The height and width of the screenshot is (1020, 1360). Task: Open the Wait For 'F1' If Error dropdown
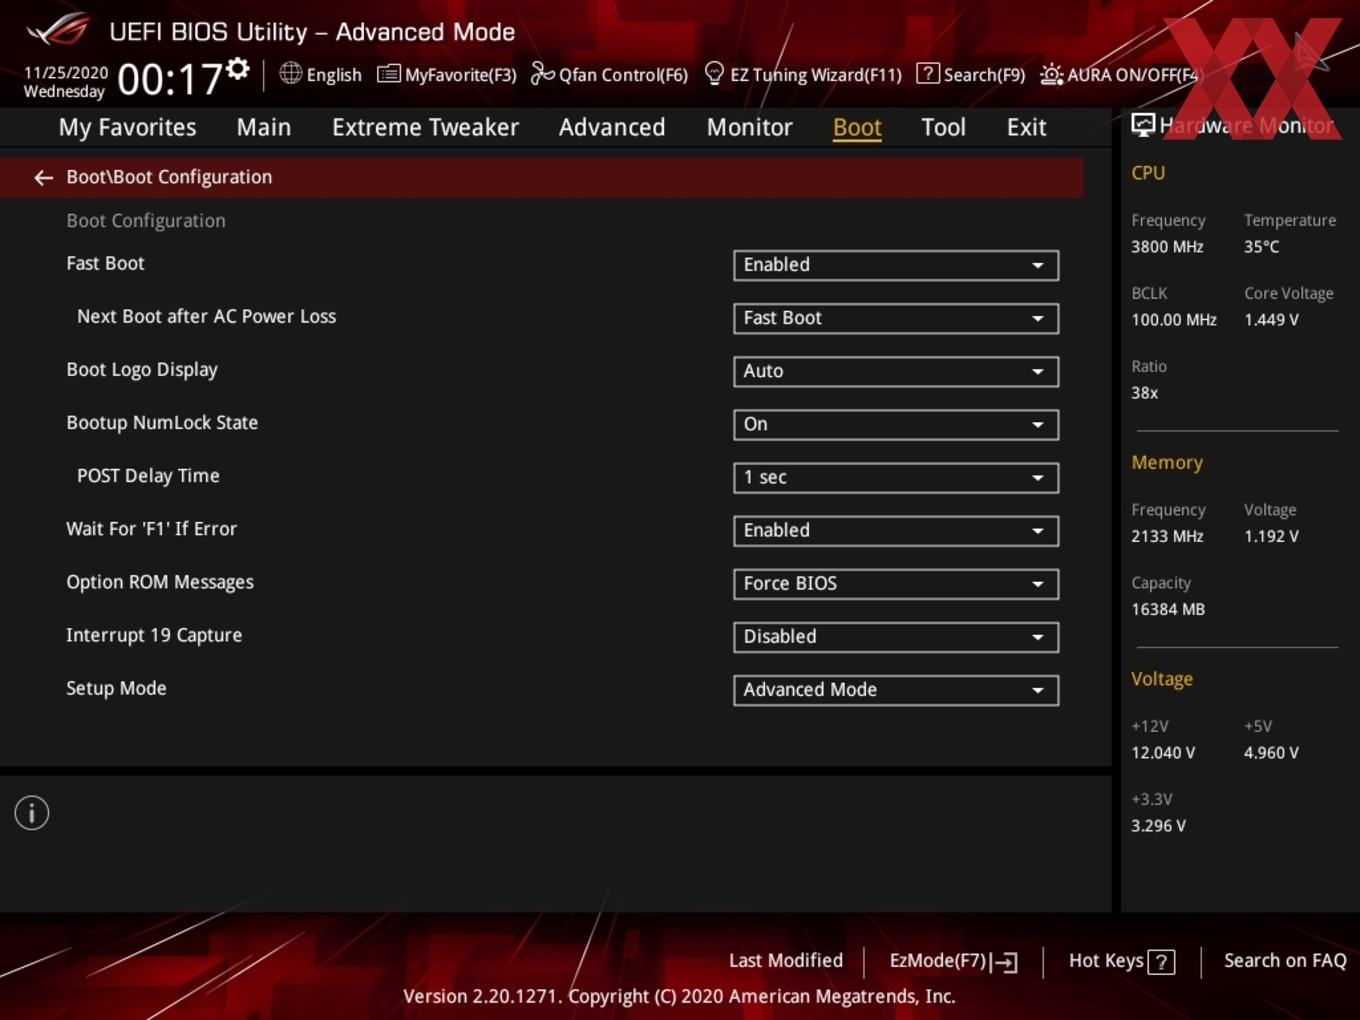tap(896, 530)
